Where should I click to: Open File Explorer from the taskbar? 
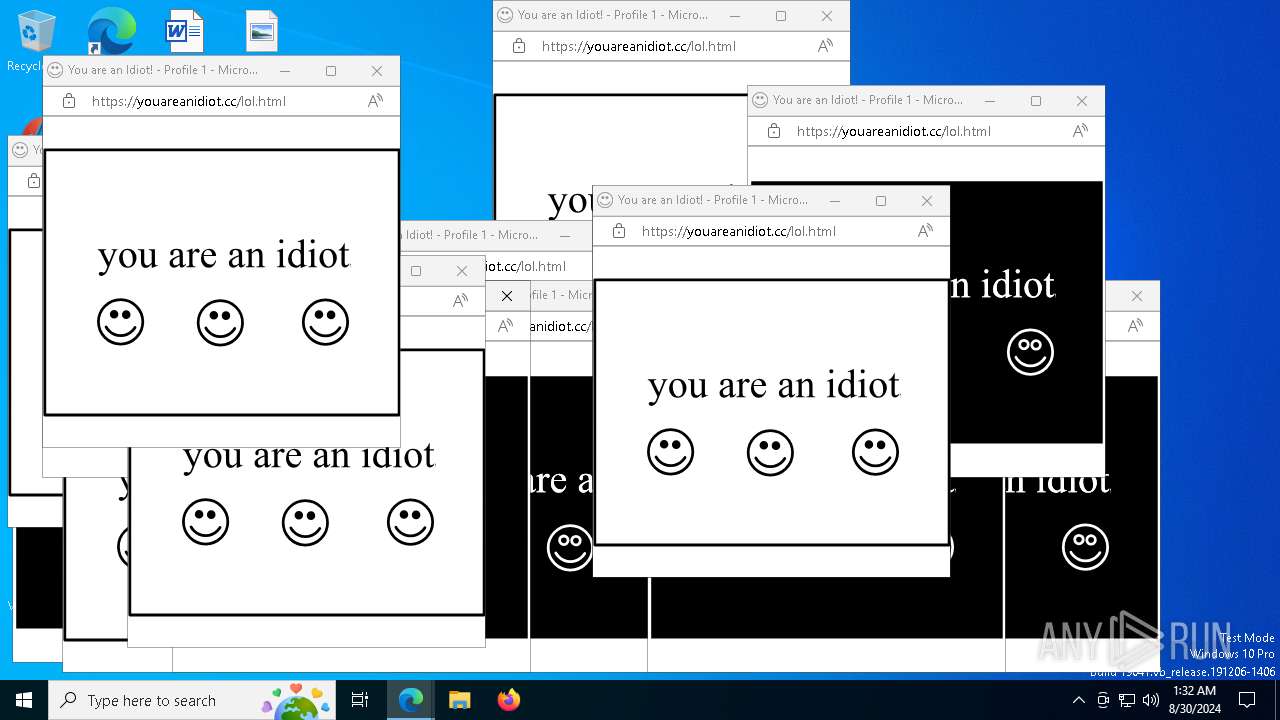click(459, 700)
